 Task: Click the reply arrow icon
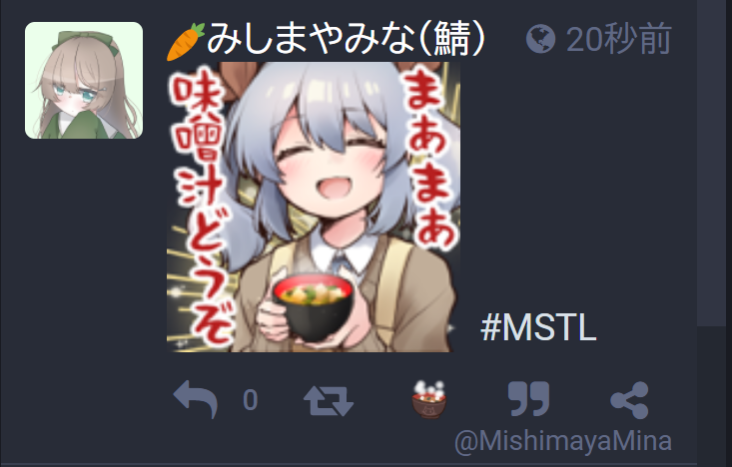[196, 399]
